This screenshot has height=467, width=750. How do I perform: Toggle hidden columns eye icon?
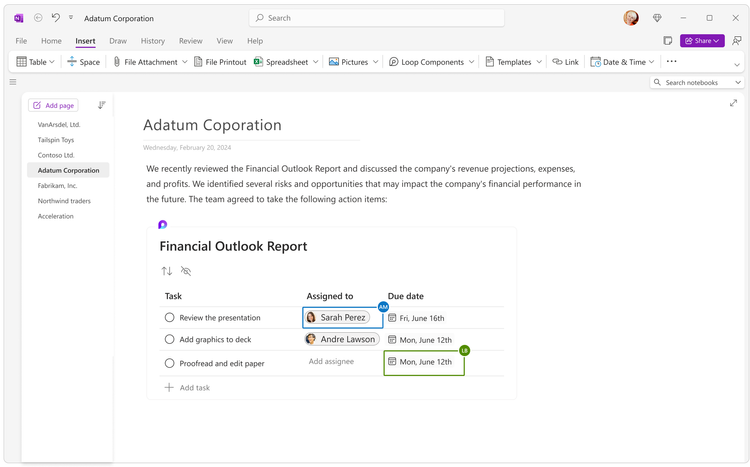[x=186, y=271]
